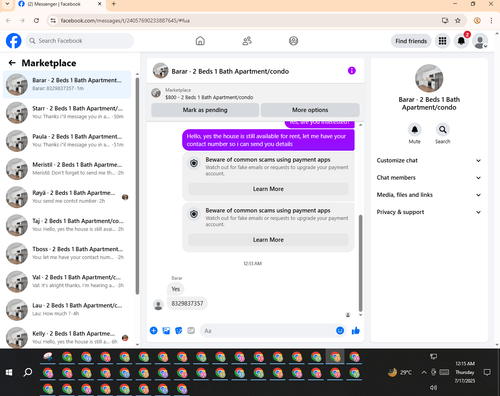This screenshot has height=396, width=500.
Task: Expand the Privacy & support section
Action: click(x=429, y=212)
